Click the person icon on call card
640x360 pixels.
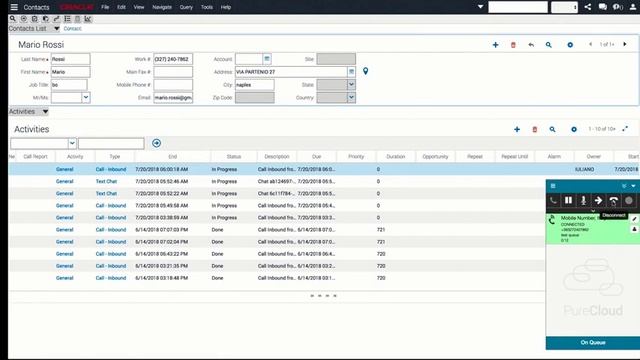tap(634, 229)
